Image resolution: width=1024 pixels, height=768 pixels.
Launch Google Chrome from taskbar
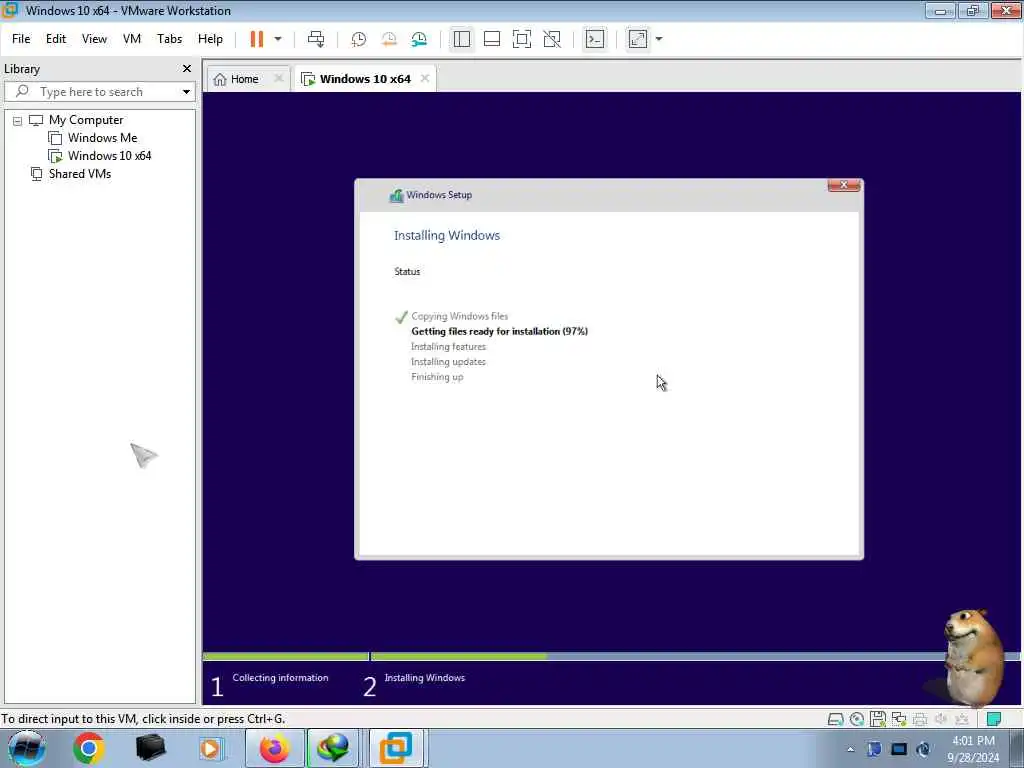(89, 748)
